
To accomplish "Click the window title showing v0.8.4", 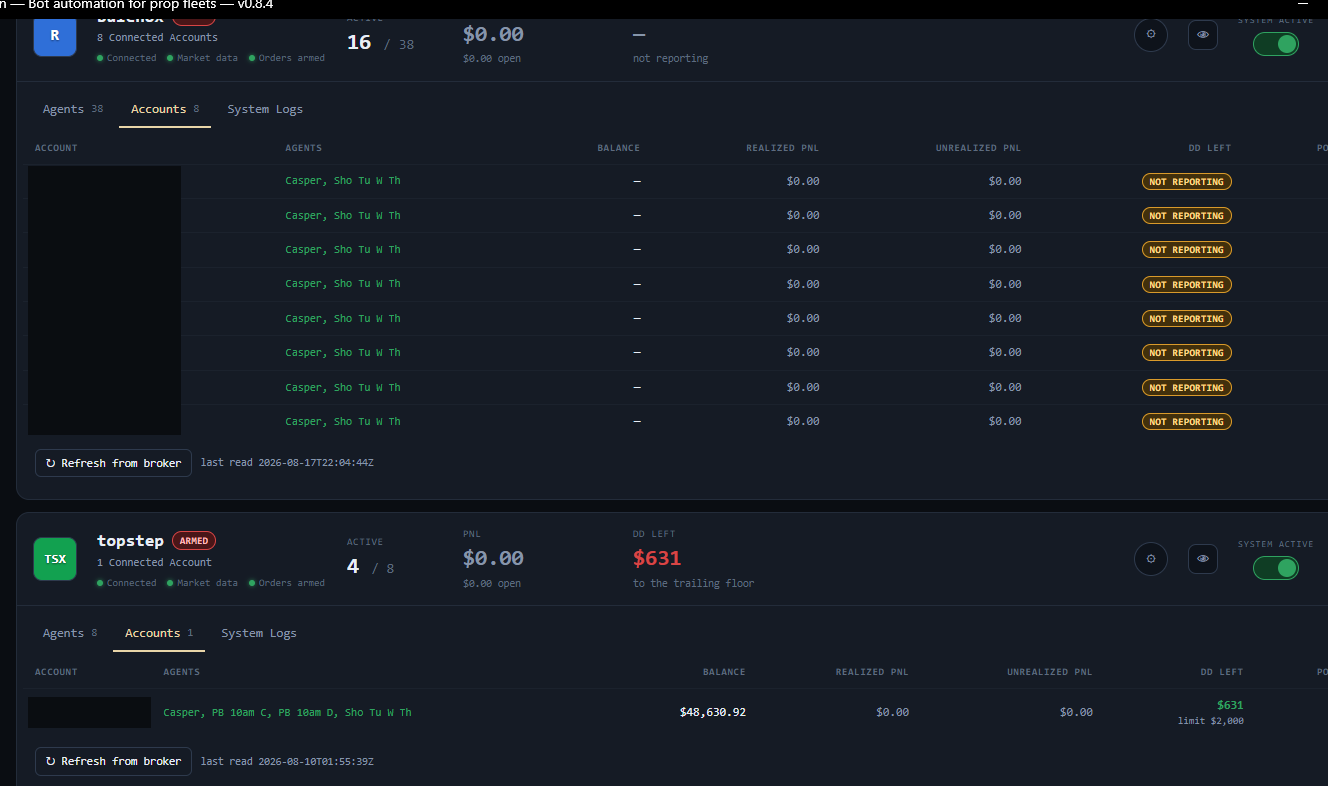I will 137,5.
